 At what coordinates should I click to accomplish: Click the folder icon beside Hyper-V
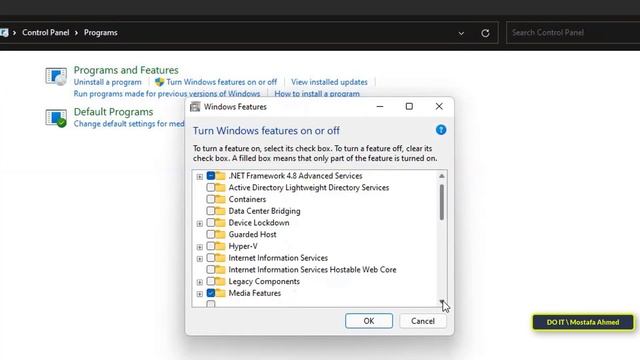point(220,246)
